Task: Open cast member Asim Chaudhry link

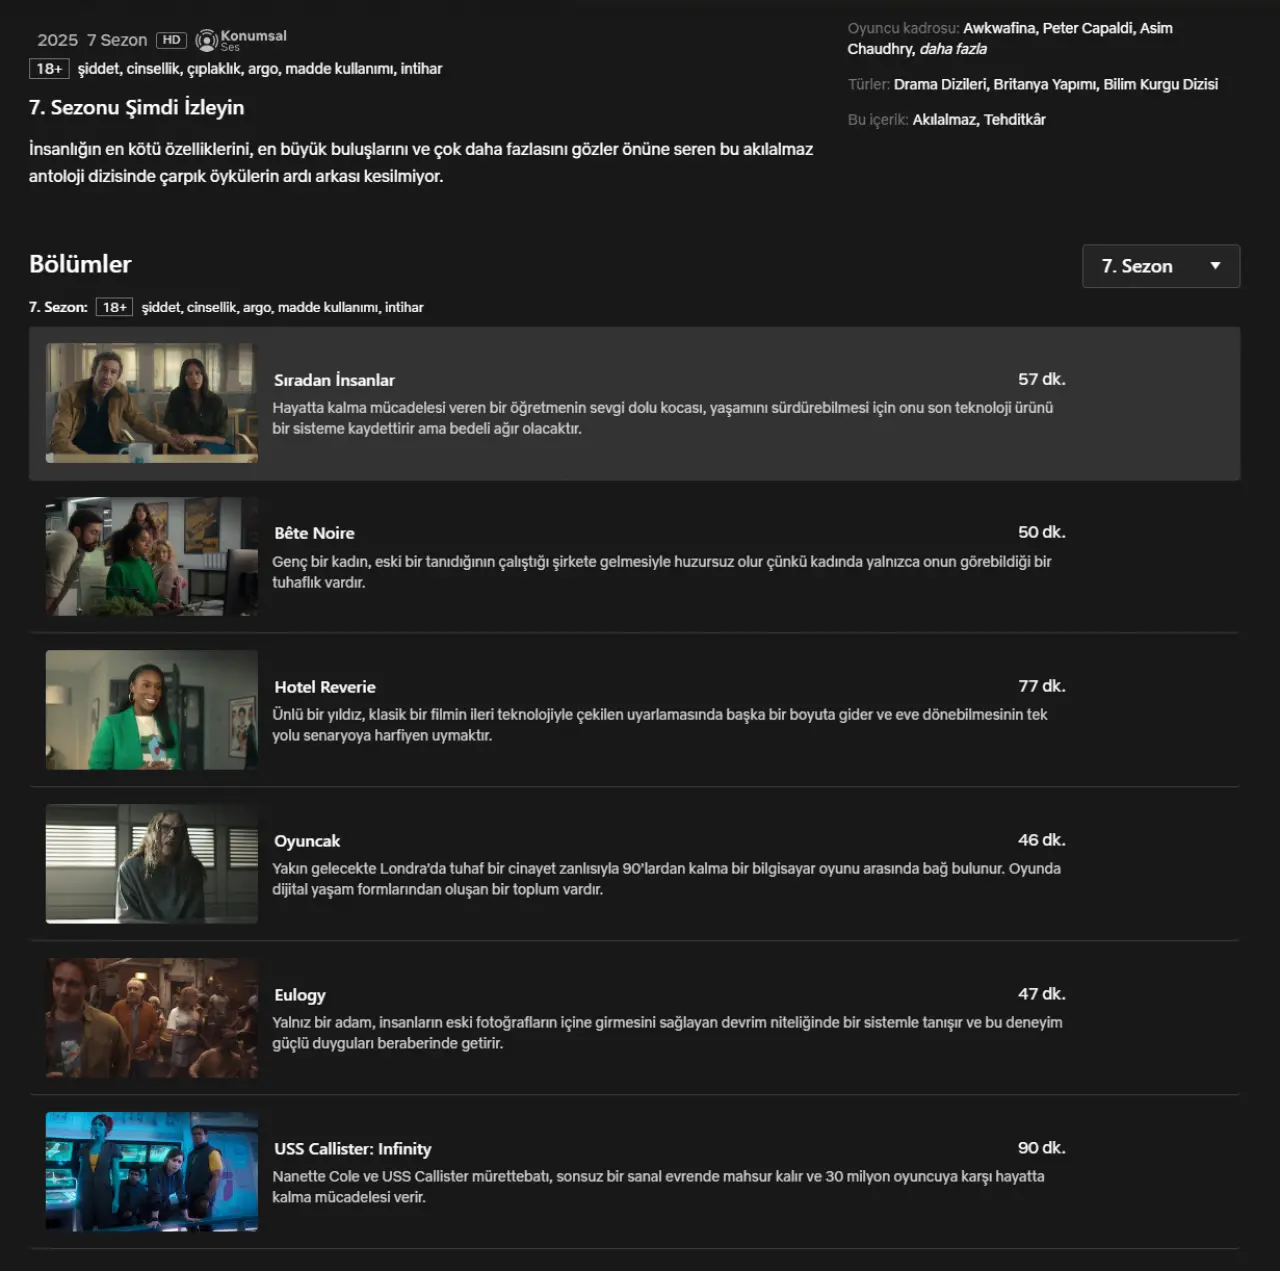Action: 1010,38
